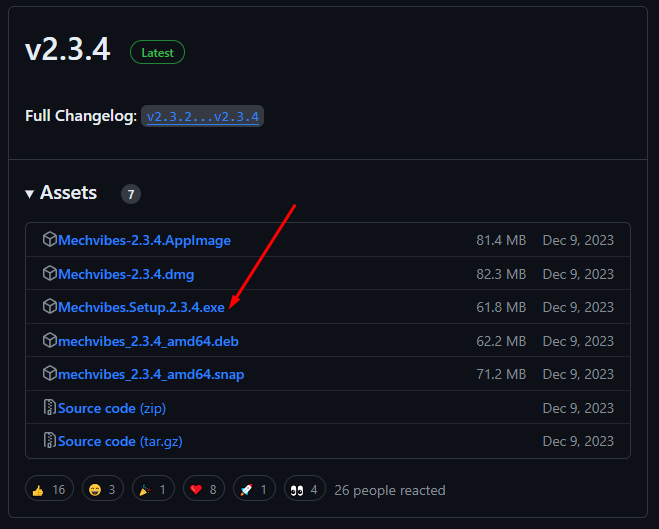
Task: Download Source code (tar.gz)
Action: point(120,441)
